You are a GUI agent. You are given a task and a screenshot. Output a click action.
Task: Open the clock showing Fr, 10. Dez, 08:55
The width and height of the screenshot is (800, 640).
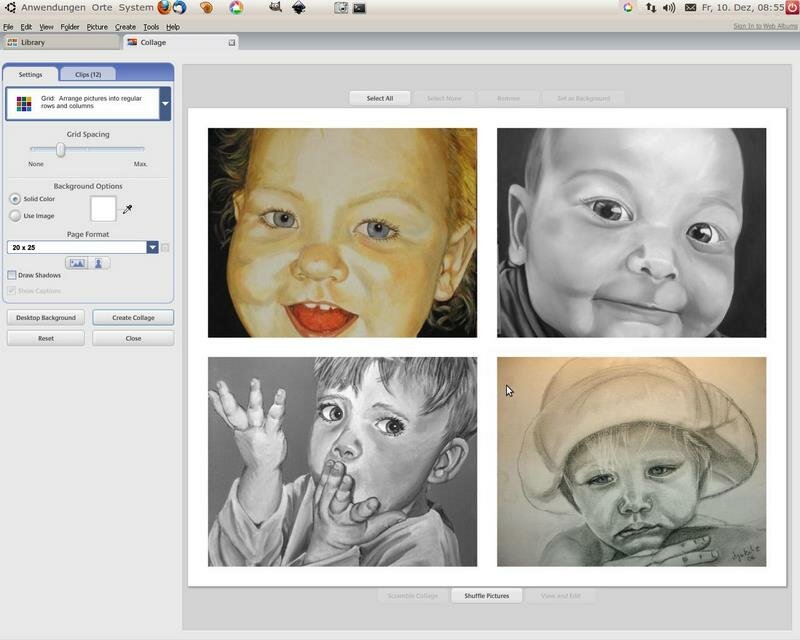point(743,8)
